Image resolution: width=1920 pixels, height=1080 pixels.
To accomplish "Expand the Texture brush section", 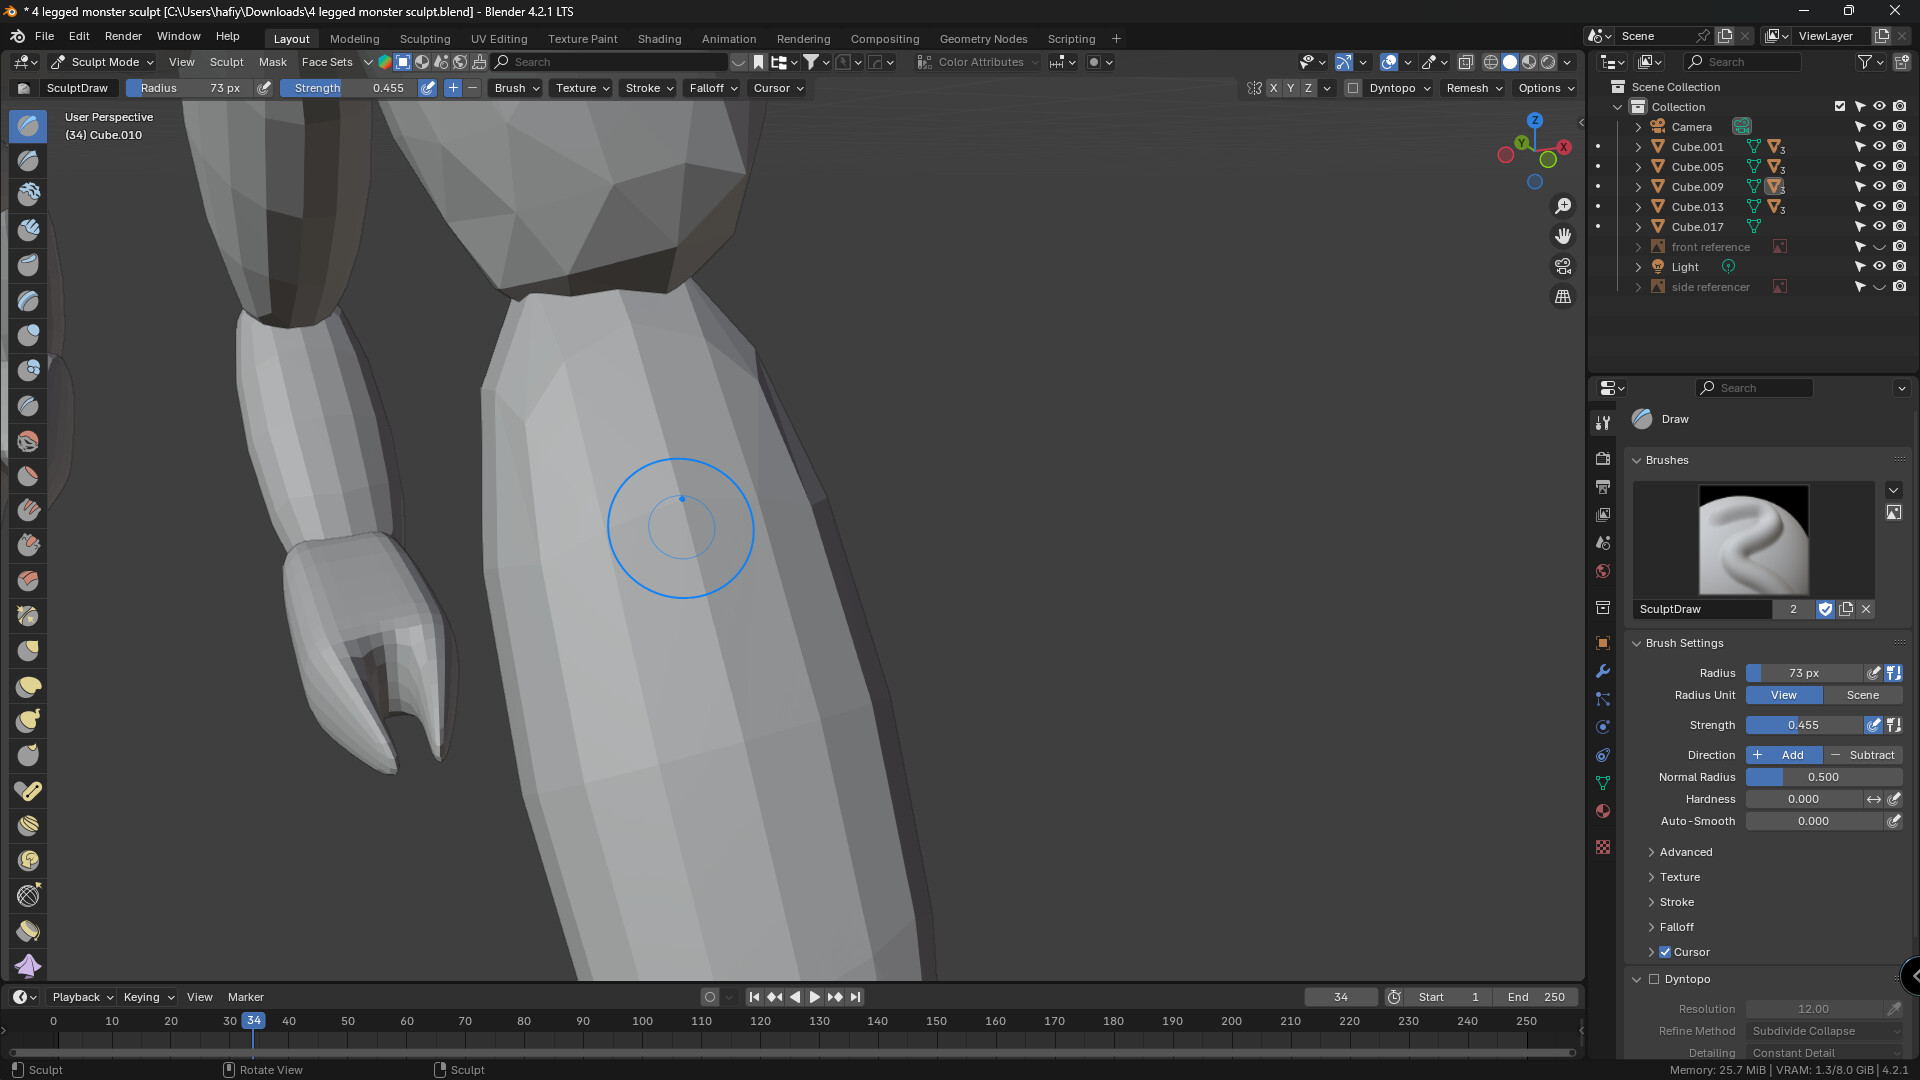I will [1680, 877].
